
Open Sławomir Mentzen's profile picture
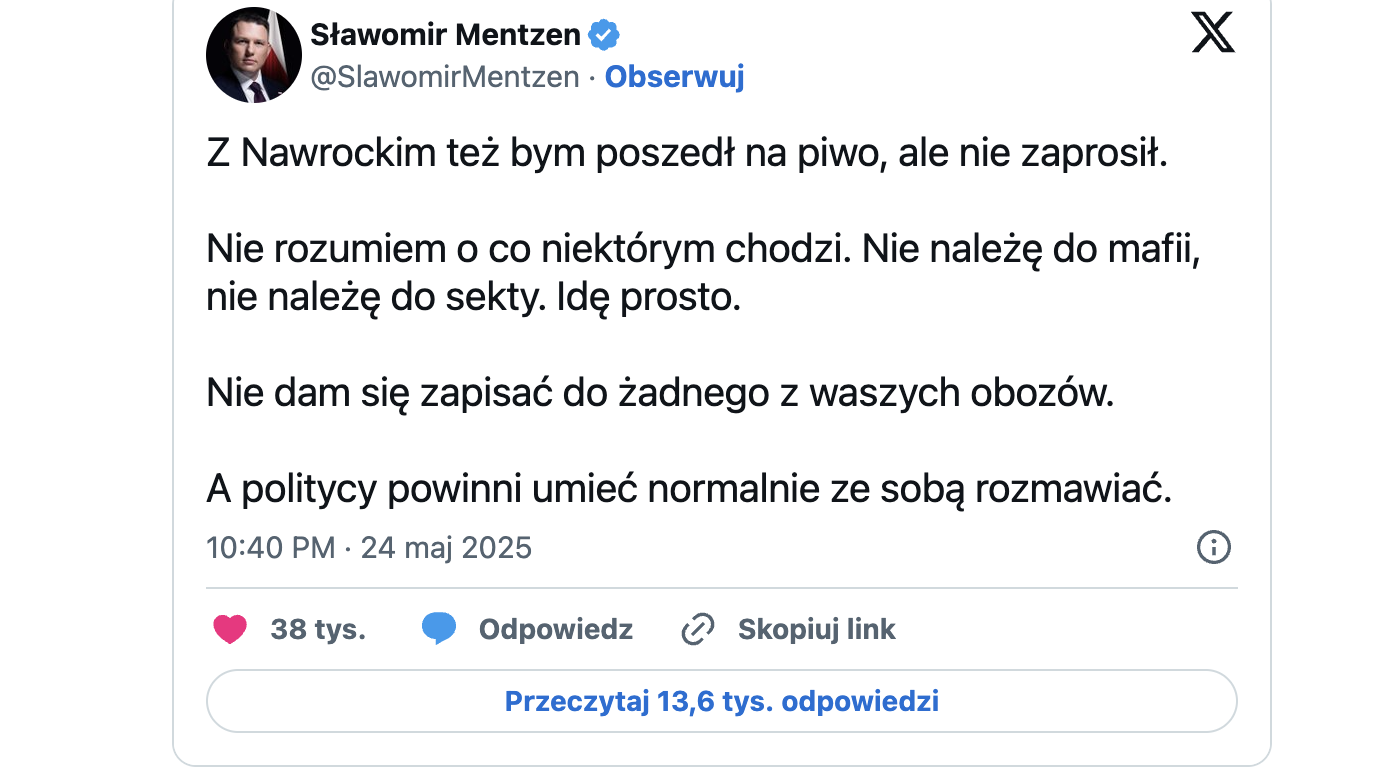pos(254,55)
